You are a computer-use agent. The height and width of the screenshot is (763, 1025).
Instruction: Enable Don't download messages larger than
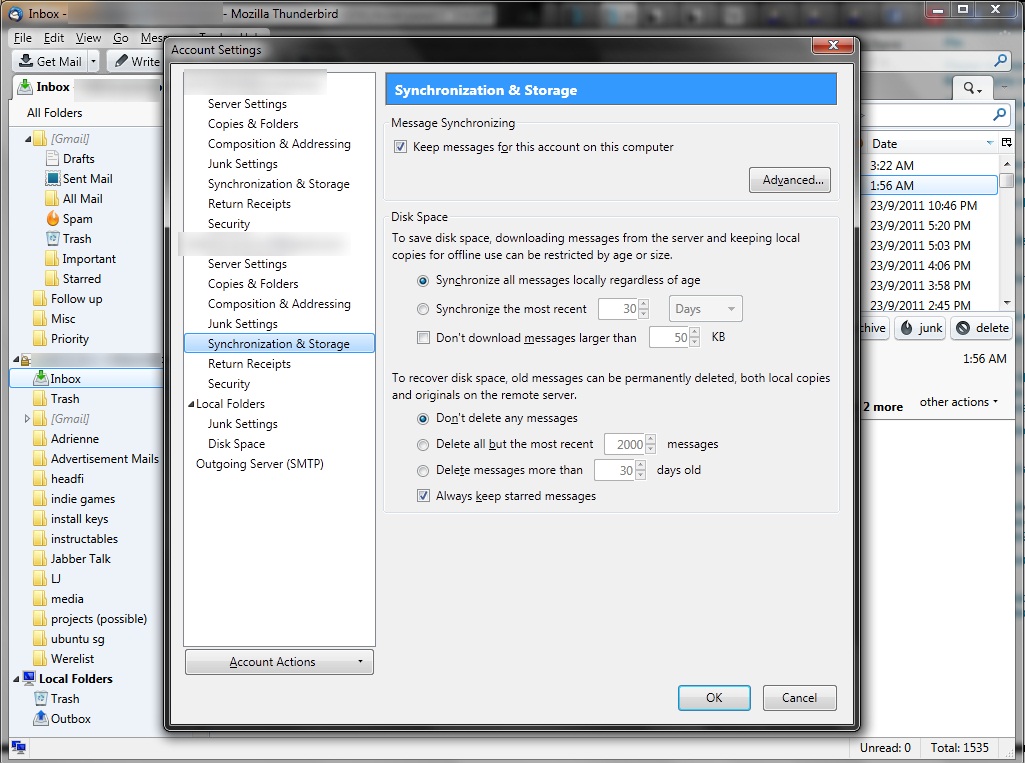[x=424, y=337]
